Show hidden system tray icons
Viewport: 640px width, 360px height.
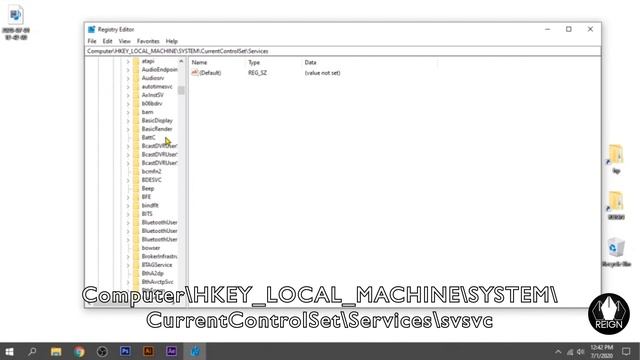point(558,351)
